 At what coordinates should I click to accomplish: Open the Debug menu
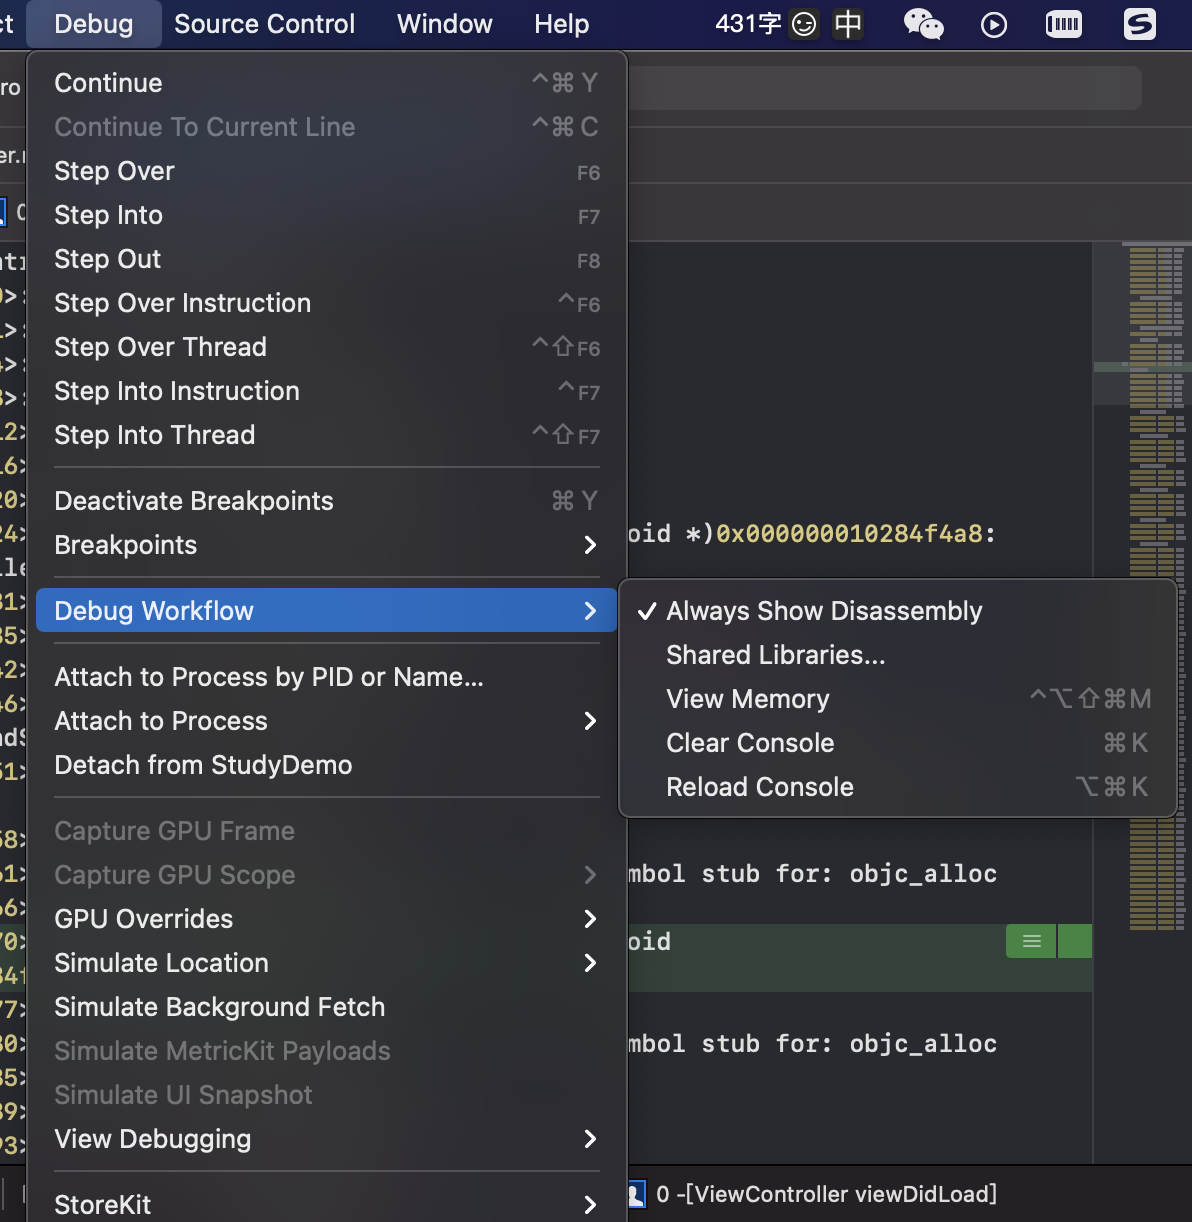pyautogui.click(x=94, y=24)
